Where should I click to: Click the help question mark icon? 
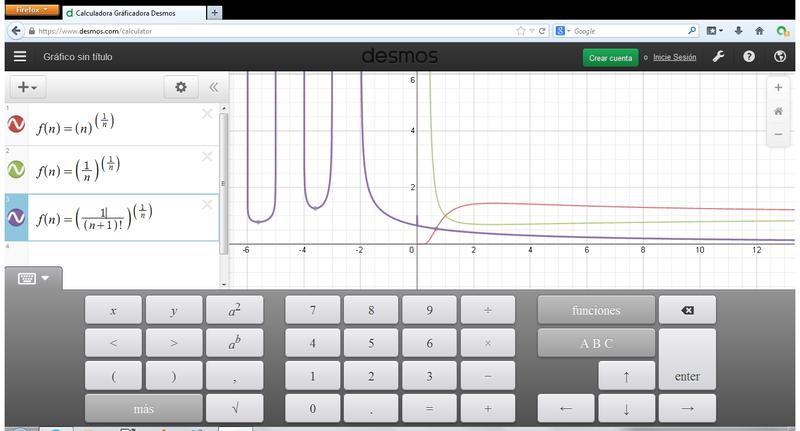(x=749, y=57)
